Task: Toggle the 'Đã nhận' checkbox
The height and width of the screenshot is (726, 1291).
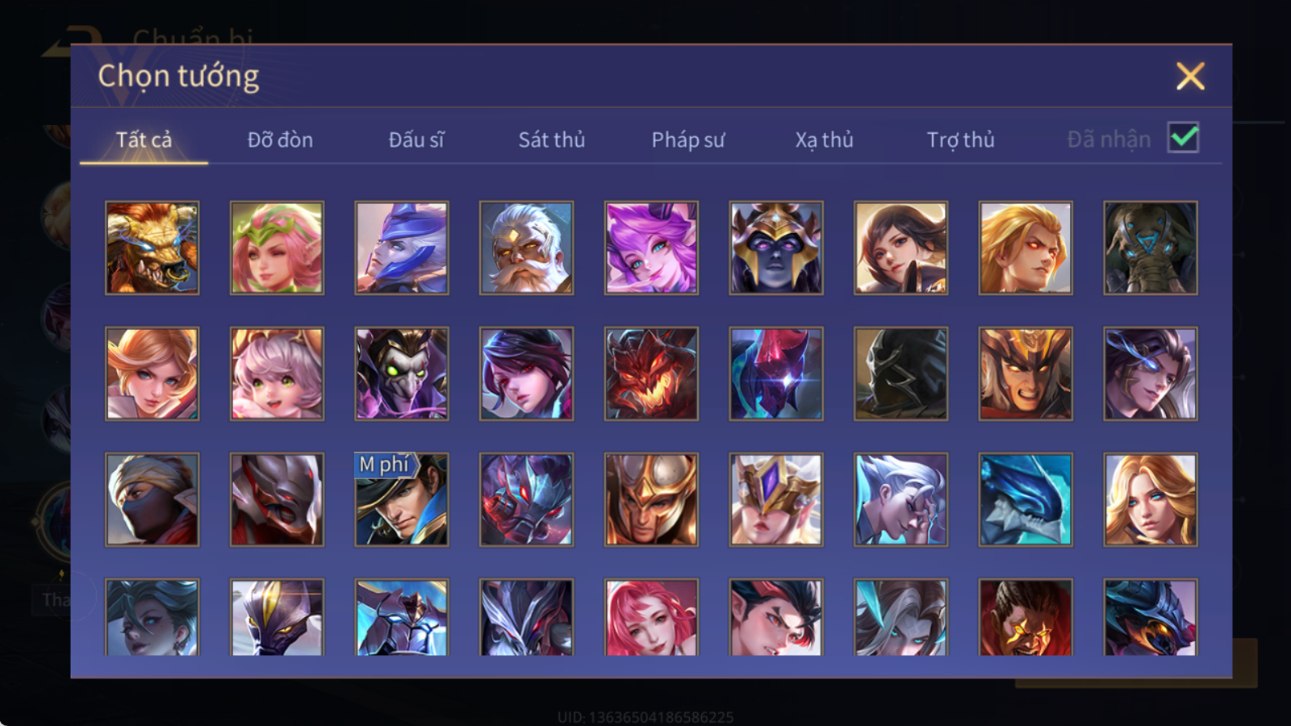Action: click(x=1183, y=138)
